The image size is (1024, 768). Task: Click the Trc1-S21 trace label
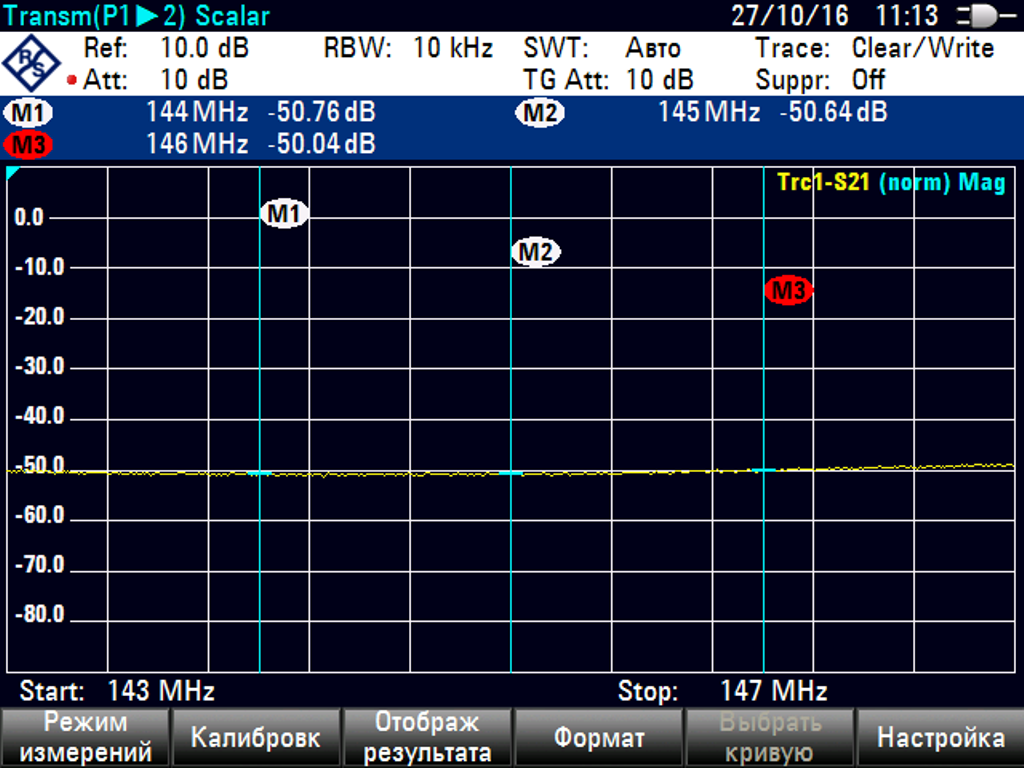click(825, 183)
